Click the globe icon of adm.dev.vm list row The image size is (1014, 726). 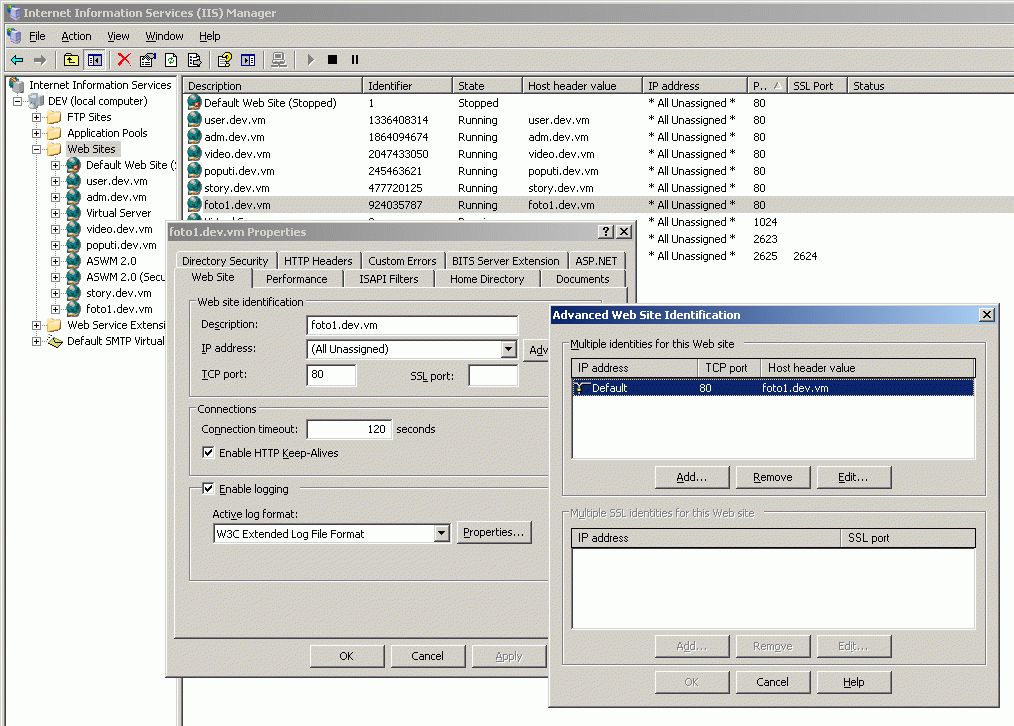[194, 136]
